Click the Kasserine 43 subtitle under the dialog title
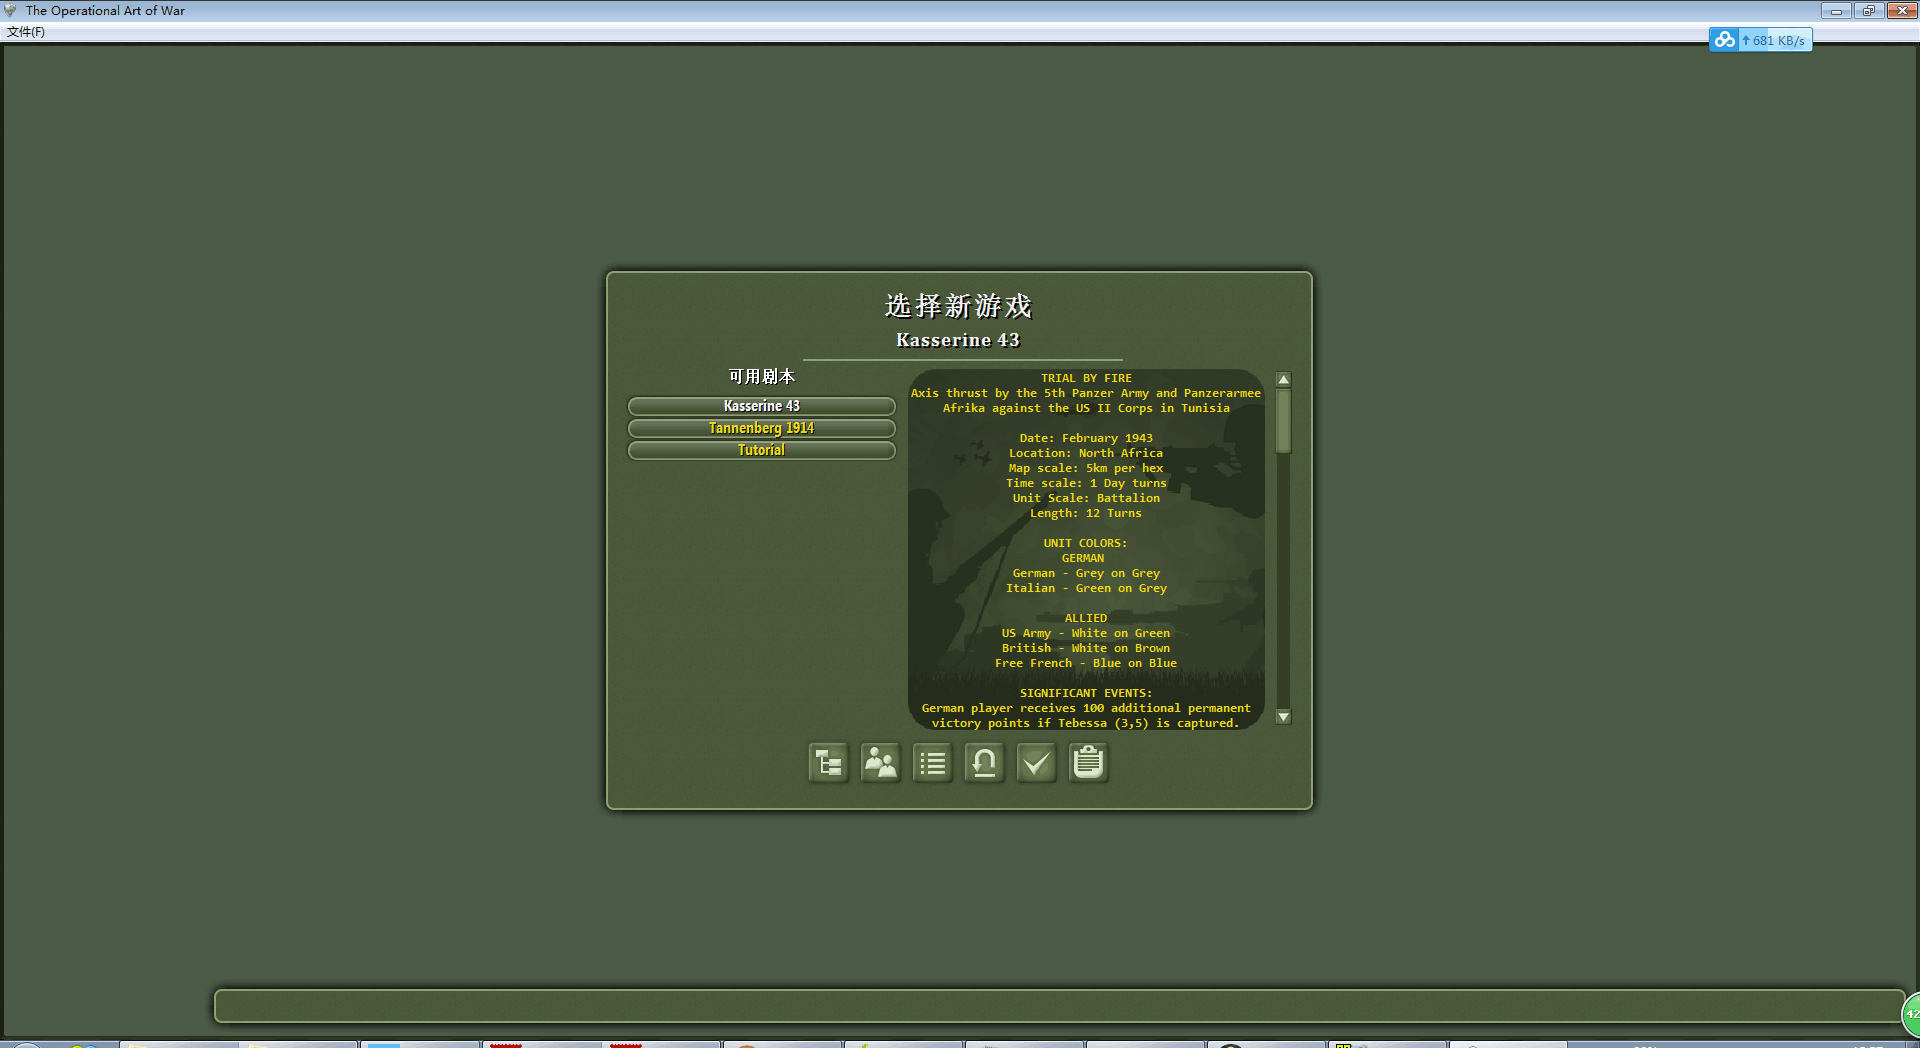Viewport: 1920px width, 1048px height. (958, 340)
